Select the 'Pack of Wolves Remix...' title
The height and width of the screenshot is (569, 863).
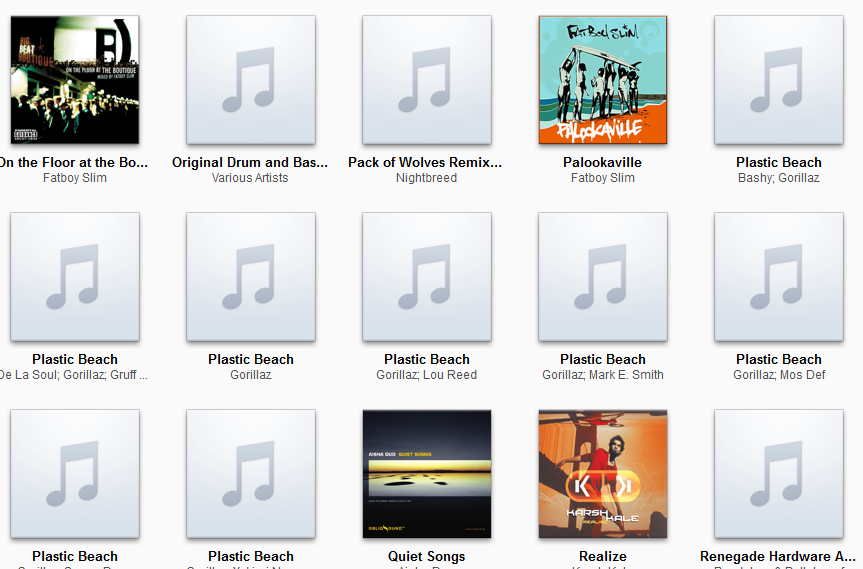click(425, 162)
